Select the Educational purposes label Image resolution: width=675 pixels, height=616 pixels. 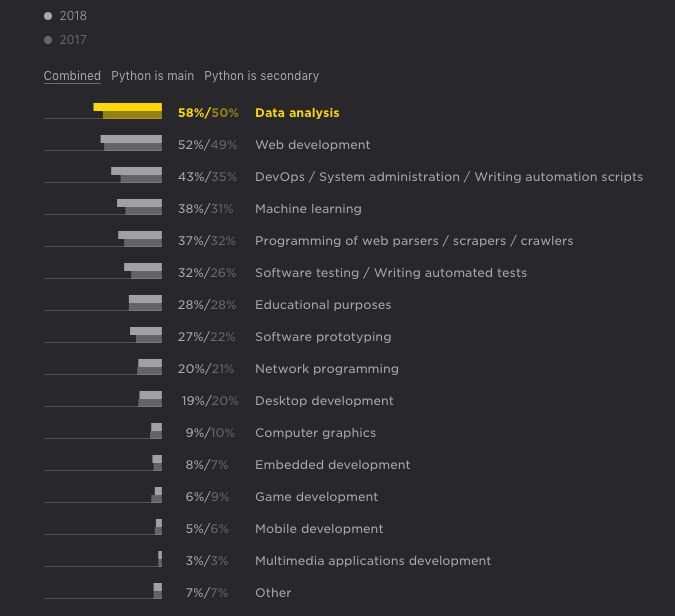[323, 305]
